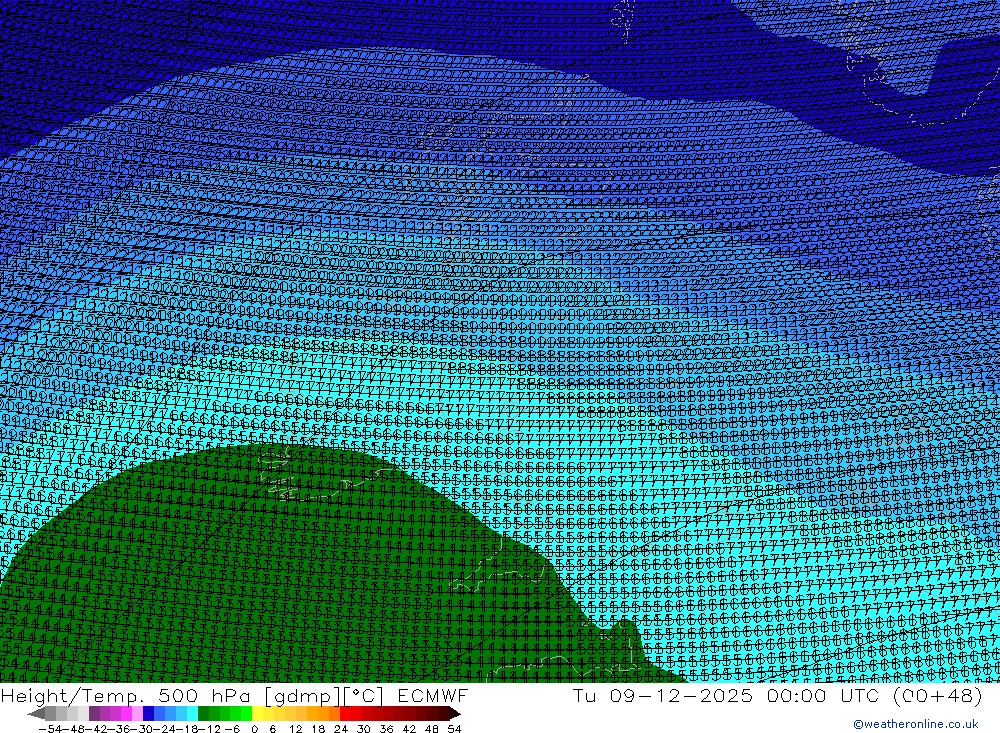Select the dark blue legend swatch above -30
The width and height of the screenshot is (1000, 733).
click(x=148, y=713)
